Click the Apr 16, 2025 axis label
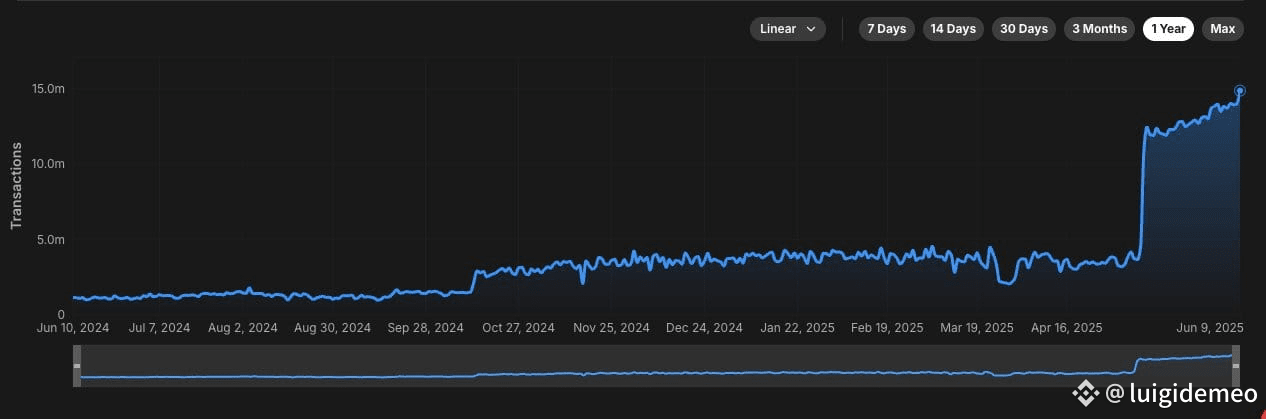This screenshot has width=1266, height=419. click(1066, 327)
